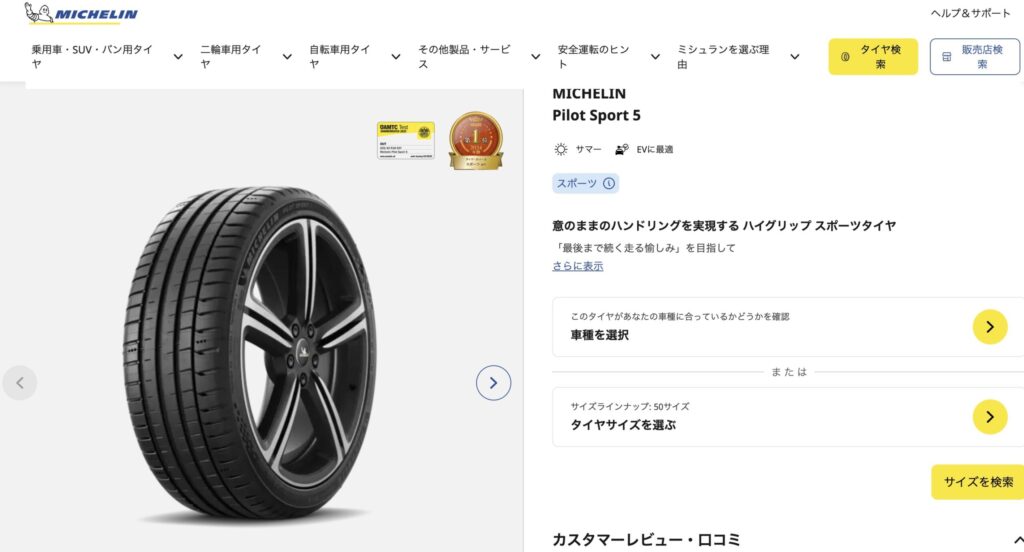Click the 販売店検索 button
Screen dimensions: 1024x552
pyautogui.click(x=974, y=57)
